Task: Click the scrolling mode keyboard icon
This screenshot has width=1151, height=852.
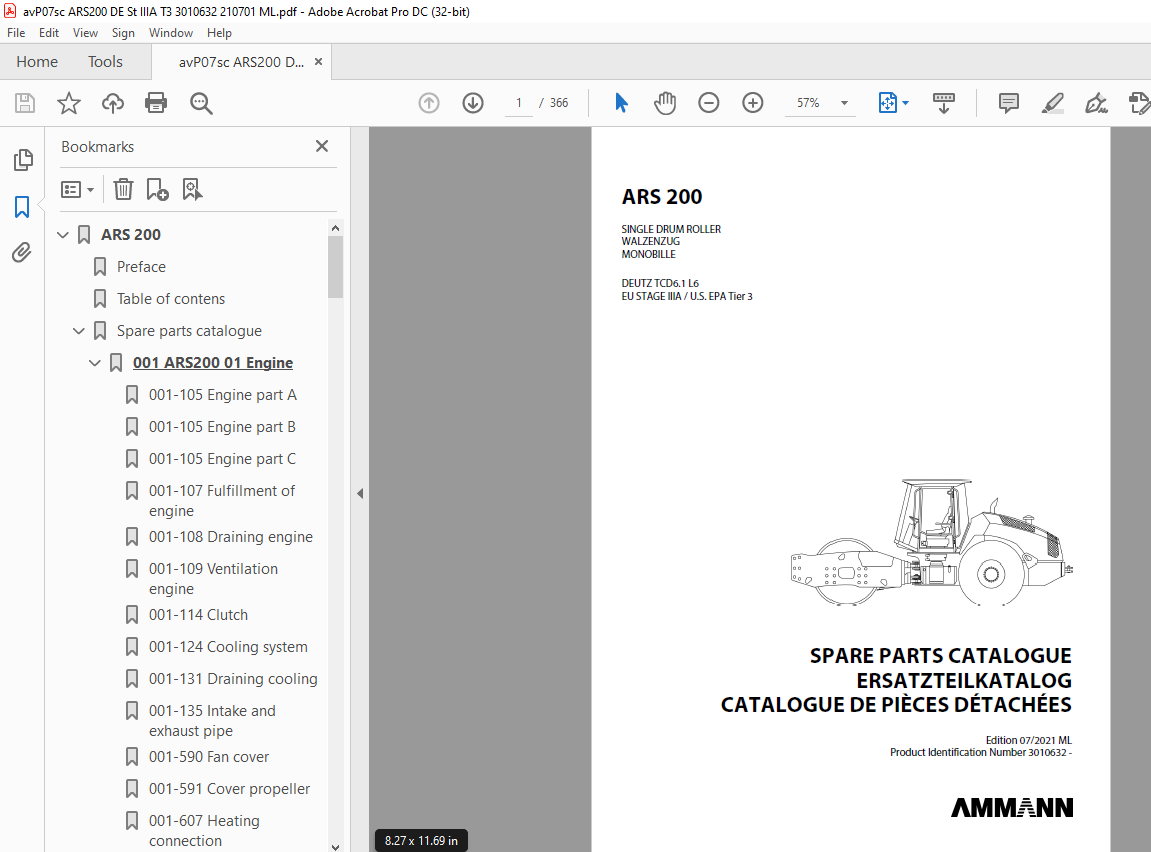Action: 943,103
